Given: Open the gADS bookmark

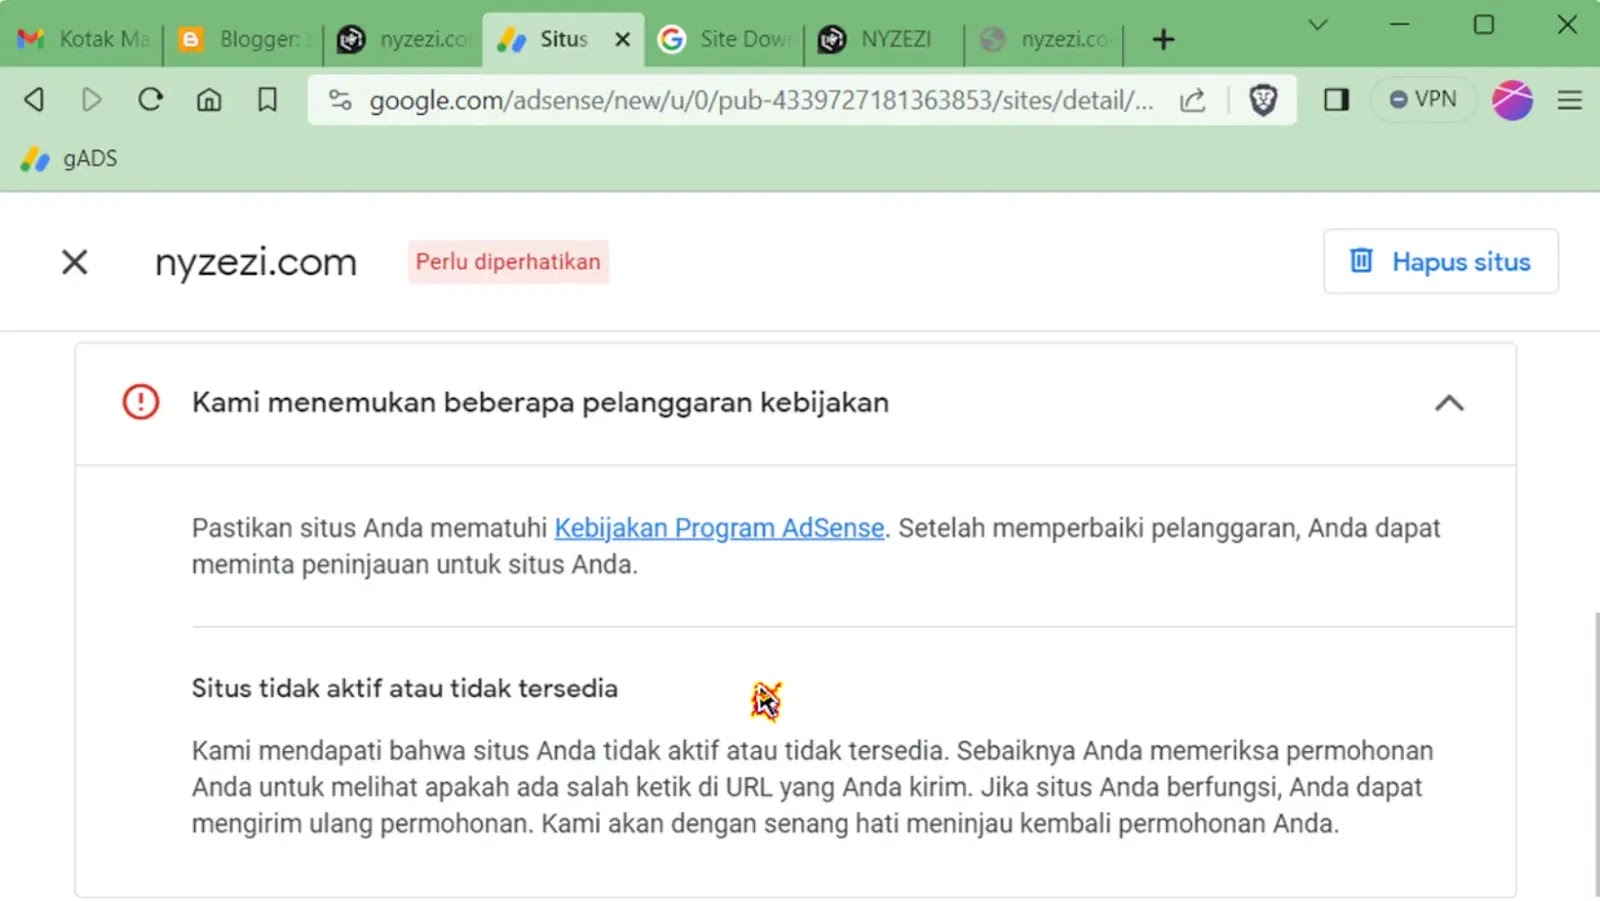Looking at the screenshot, I should tap(69, 159).
